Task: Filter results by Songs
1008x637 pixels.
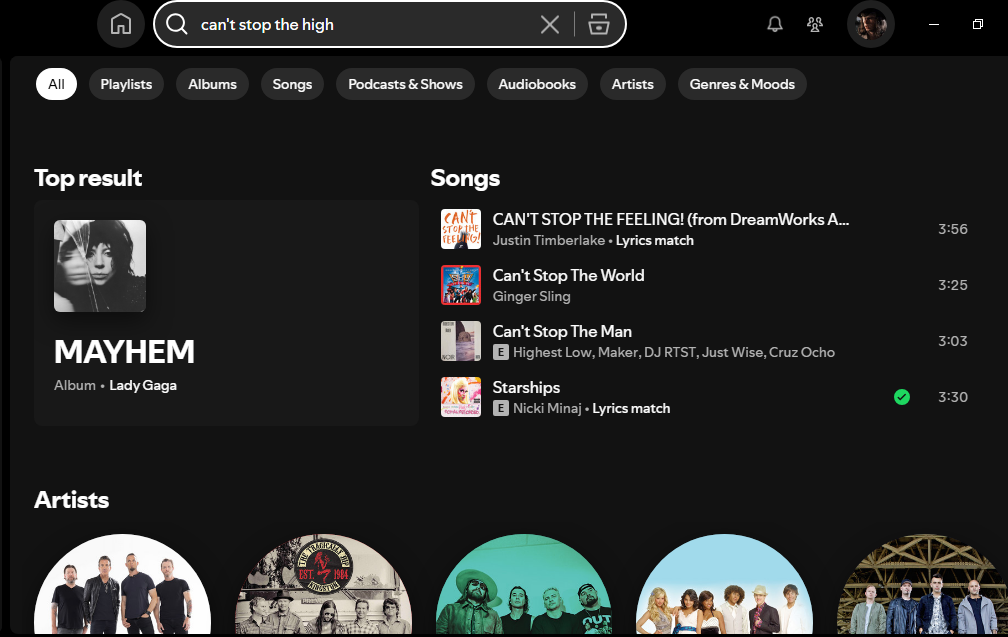Action: pos(292,84)
